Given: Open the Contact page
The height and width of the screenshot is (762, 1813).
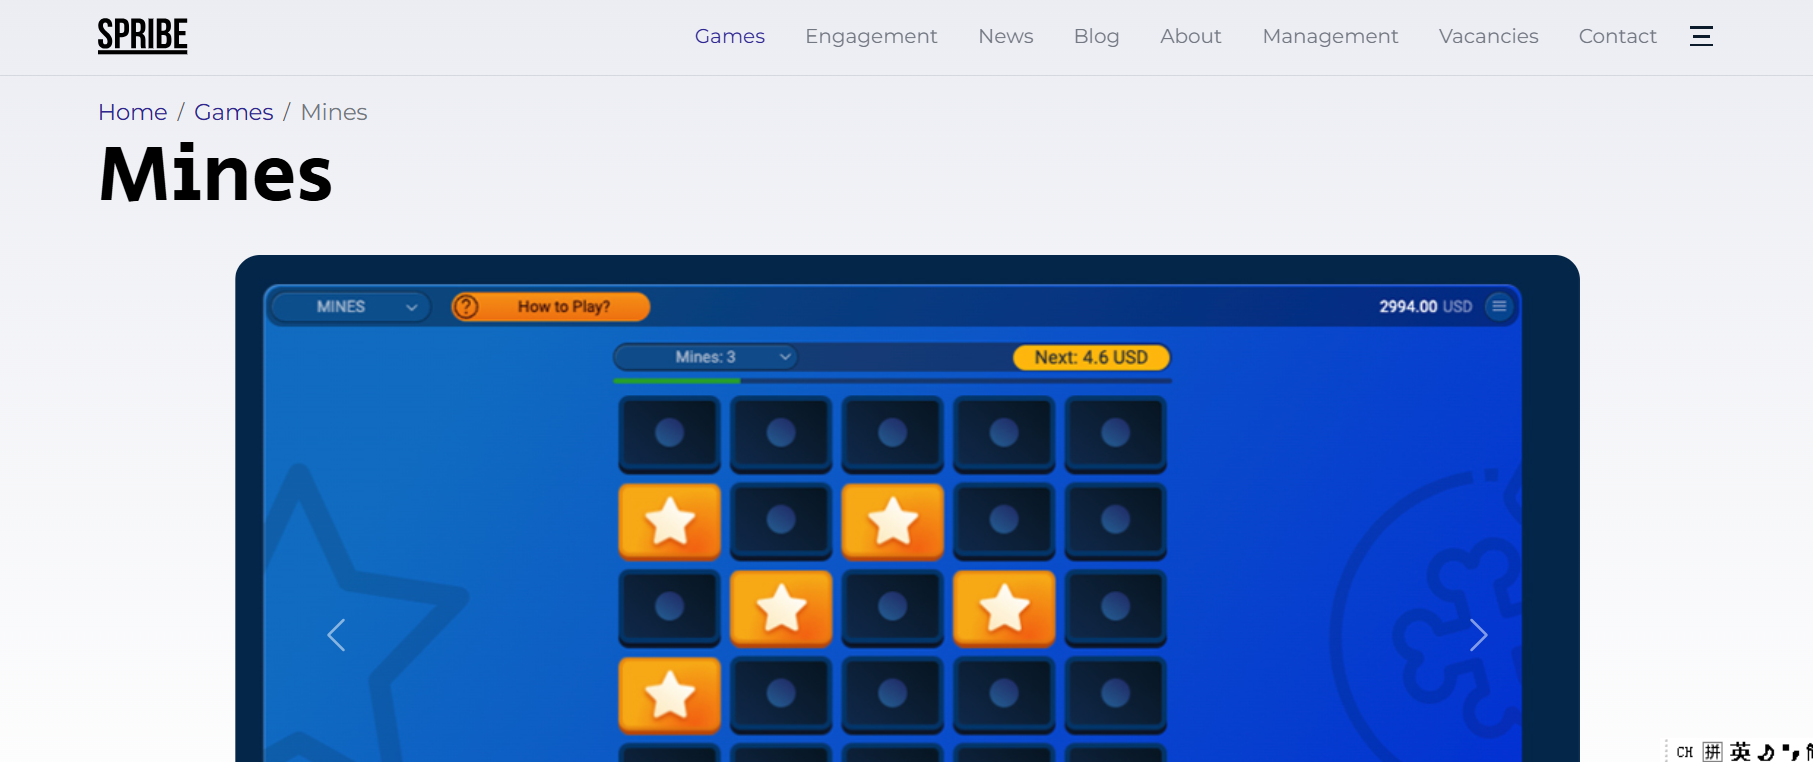Looking at the screenshot, I should tap(1618, 36).
